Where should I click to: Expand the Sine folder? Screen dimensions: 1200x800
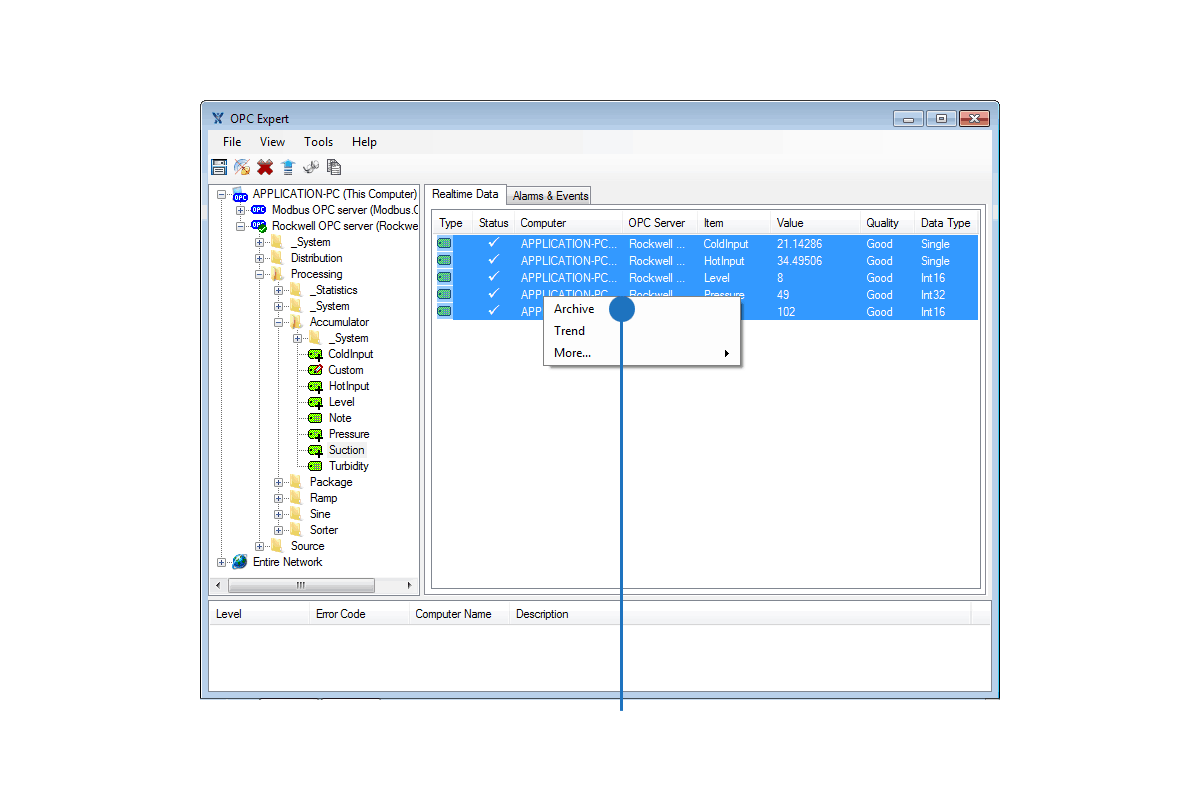coord(279,514)
